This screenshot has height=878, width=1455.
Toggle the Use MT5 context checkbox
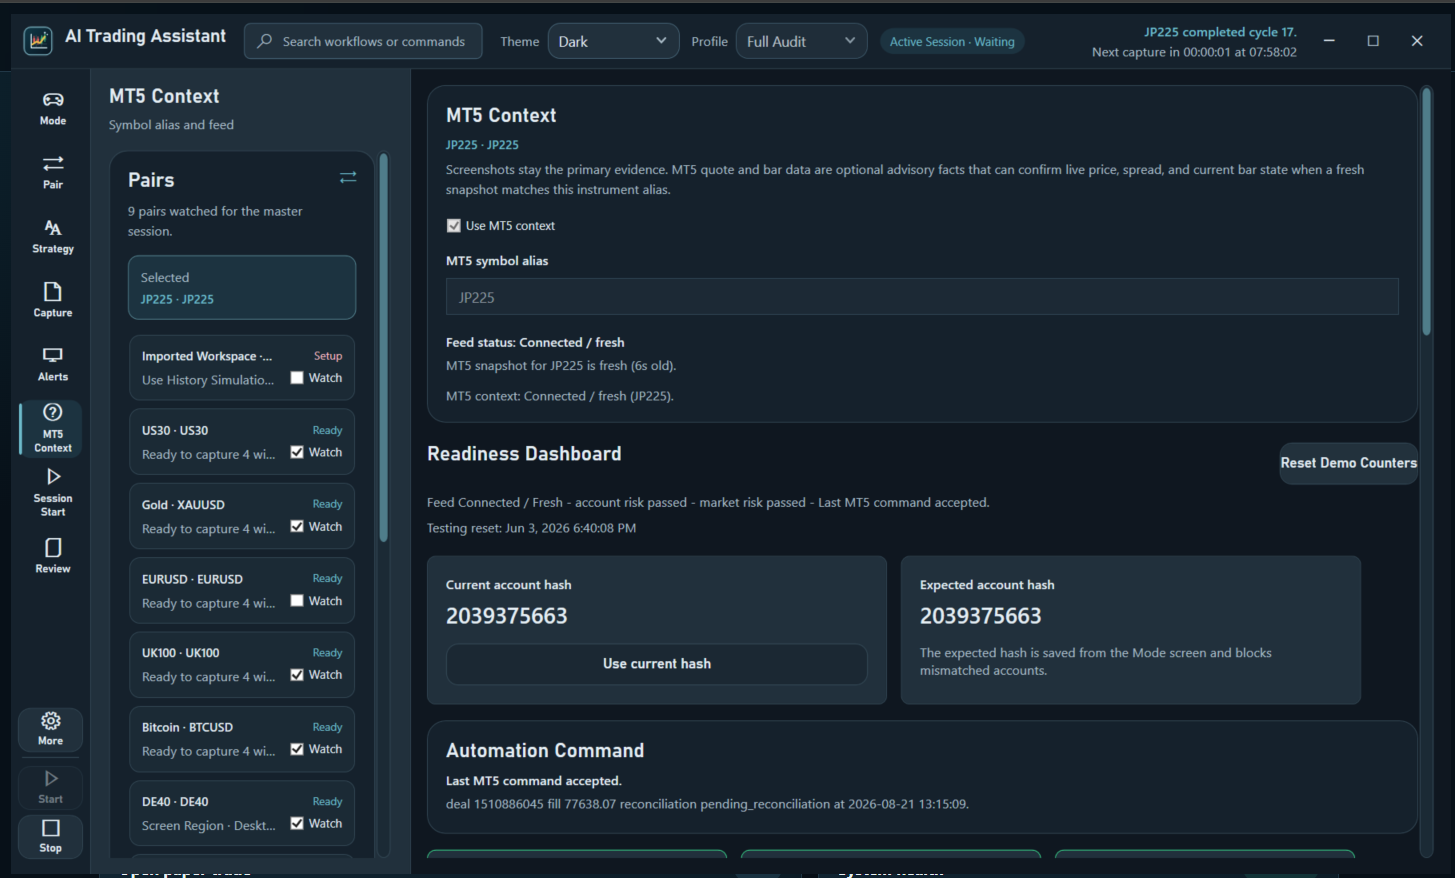pyautogui.click(x=454, y=226)
